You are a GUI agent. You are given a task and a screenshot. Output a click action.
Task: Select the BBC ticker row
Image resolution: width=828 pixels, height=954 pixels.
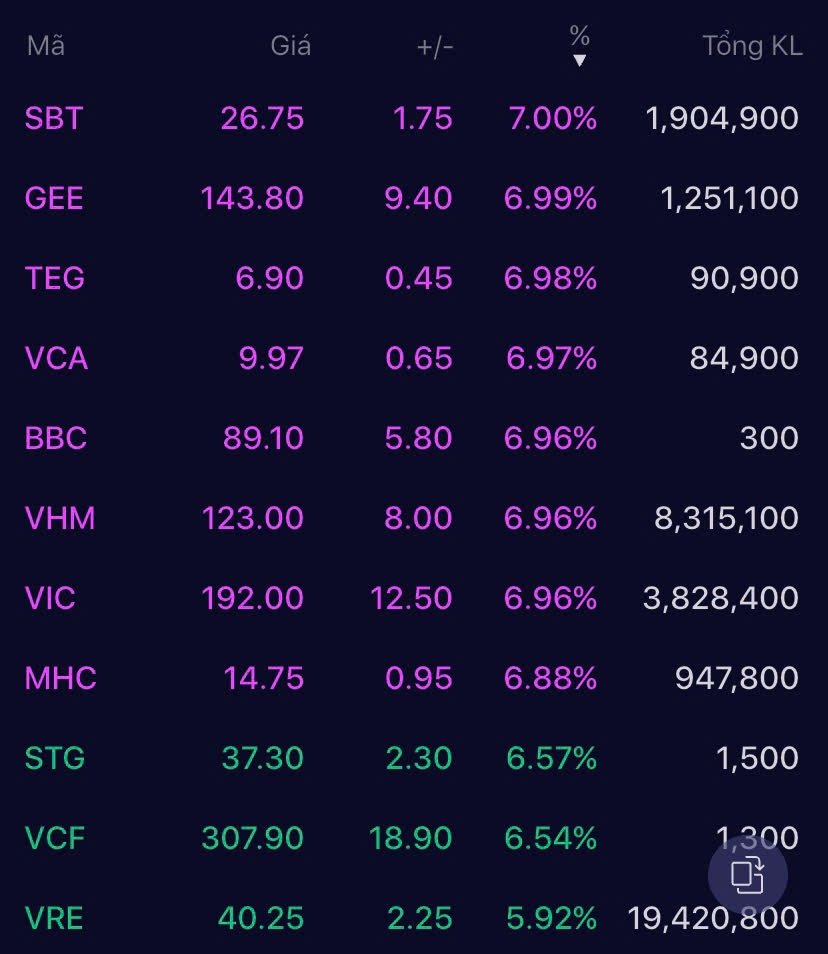(56, 438)
